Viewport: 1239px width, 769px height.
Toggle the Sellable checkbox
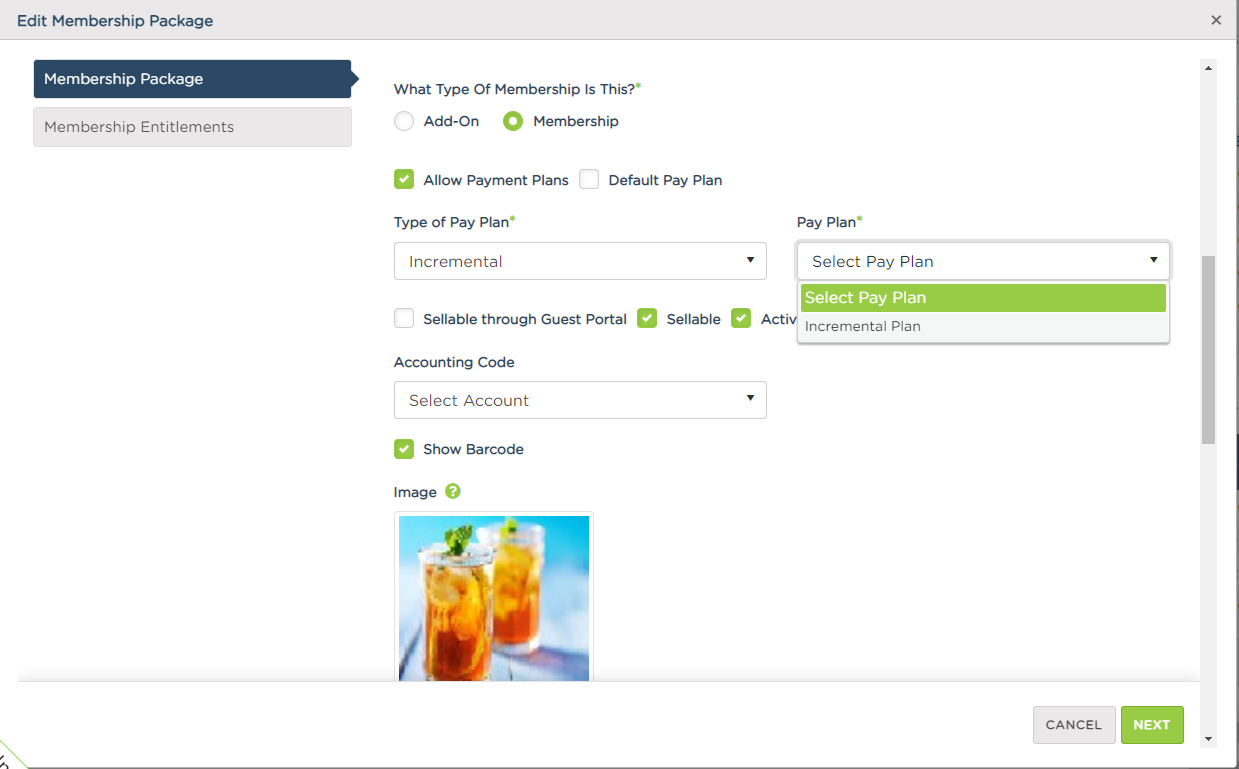648,319
